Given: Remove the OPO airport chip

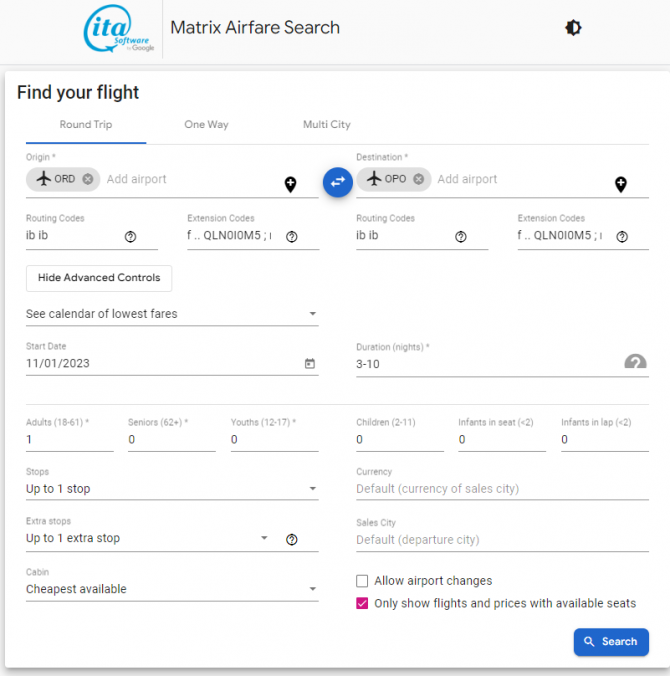Looking at the screenshot, I should (x=418, y=179).
